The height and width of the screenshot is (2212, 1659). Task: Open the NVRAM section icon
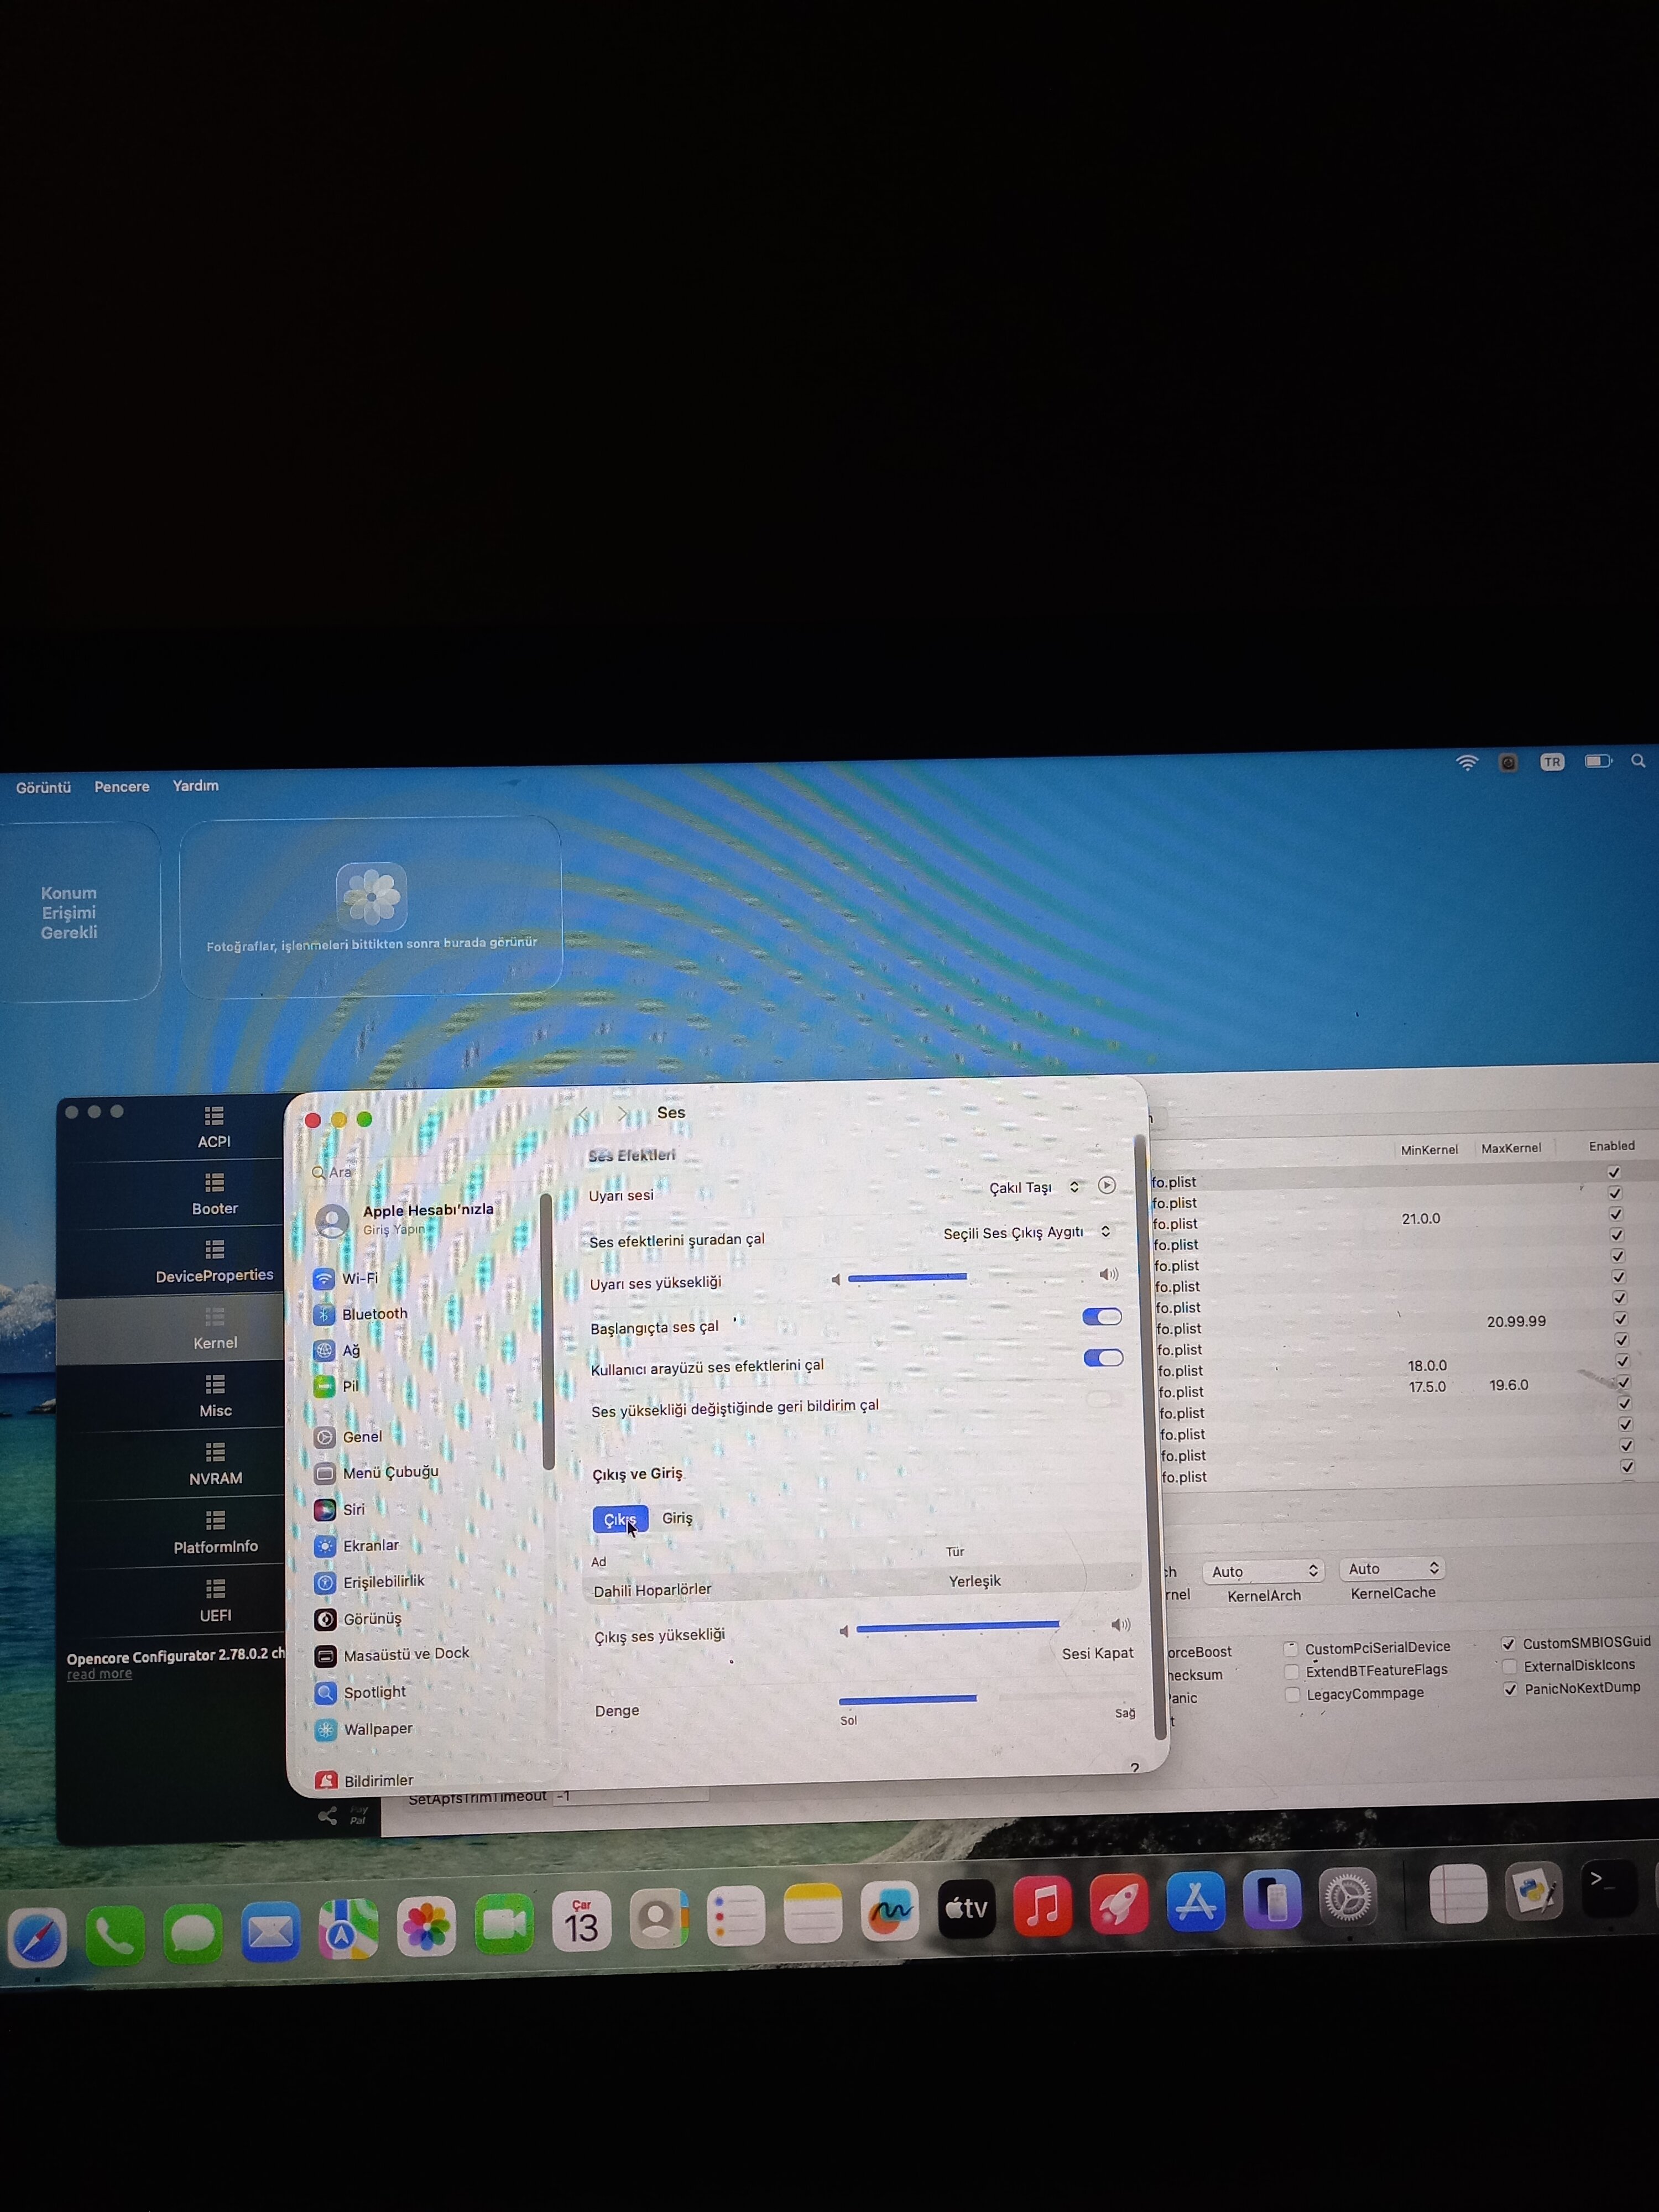(x=215, y=1452)
